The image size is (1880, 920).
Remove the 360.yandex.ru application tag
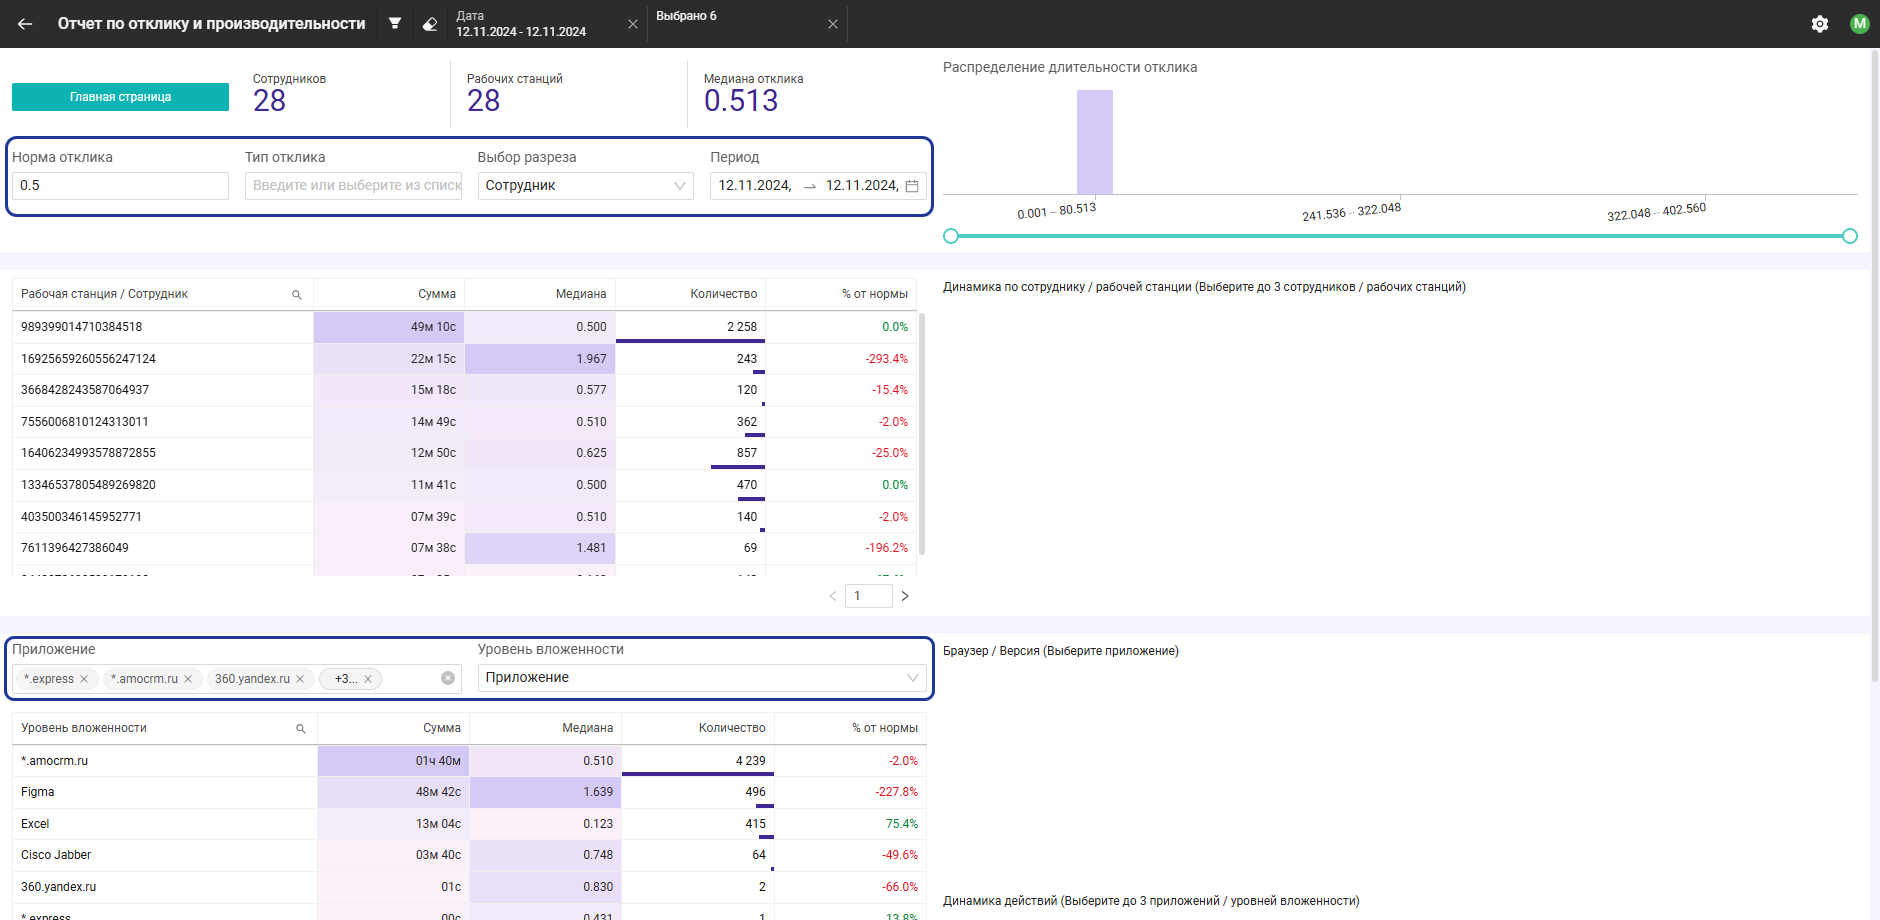pos(300,679)
